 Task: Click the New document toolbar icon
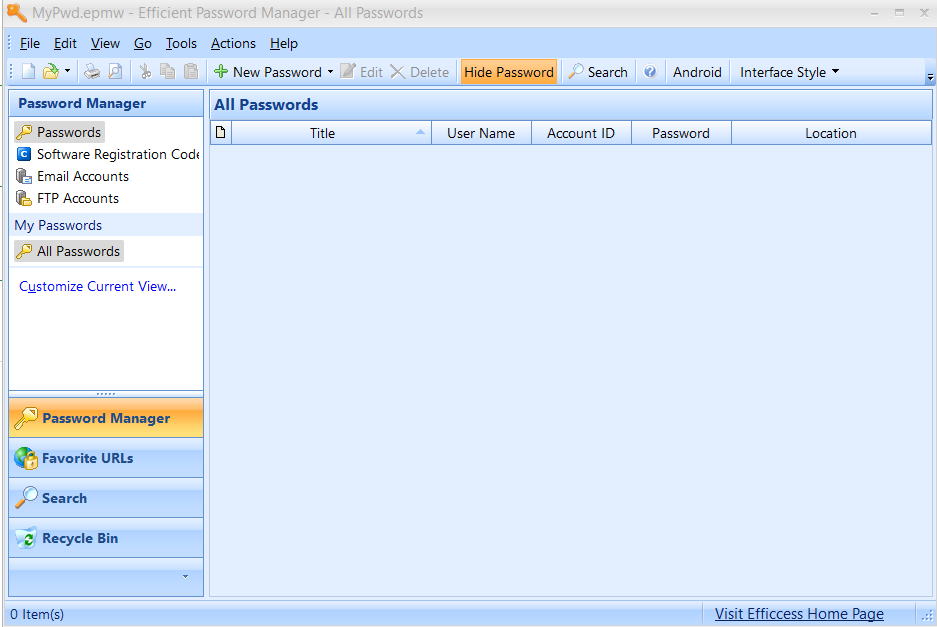28,72
